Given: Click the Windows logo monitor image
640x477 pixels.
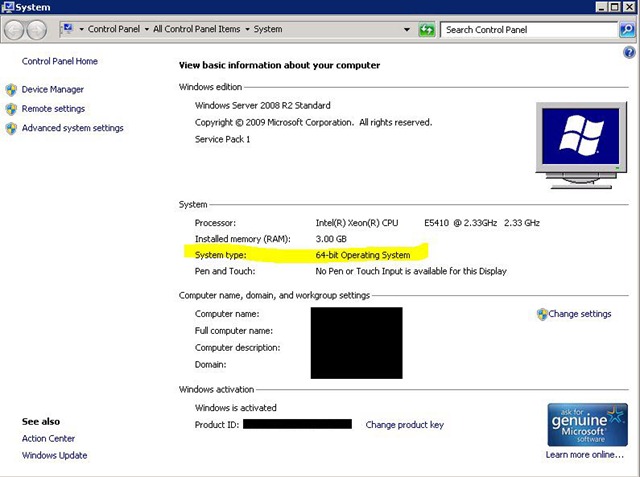Looking at the screenshot, I should (x=581, y=145).
